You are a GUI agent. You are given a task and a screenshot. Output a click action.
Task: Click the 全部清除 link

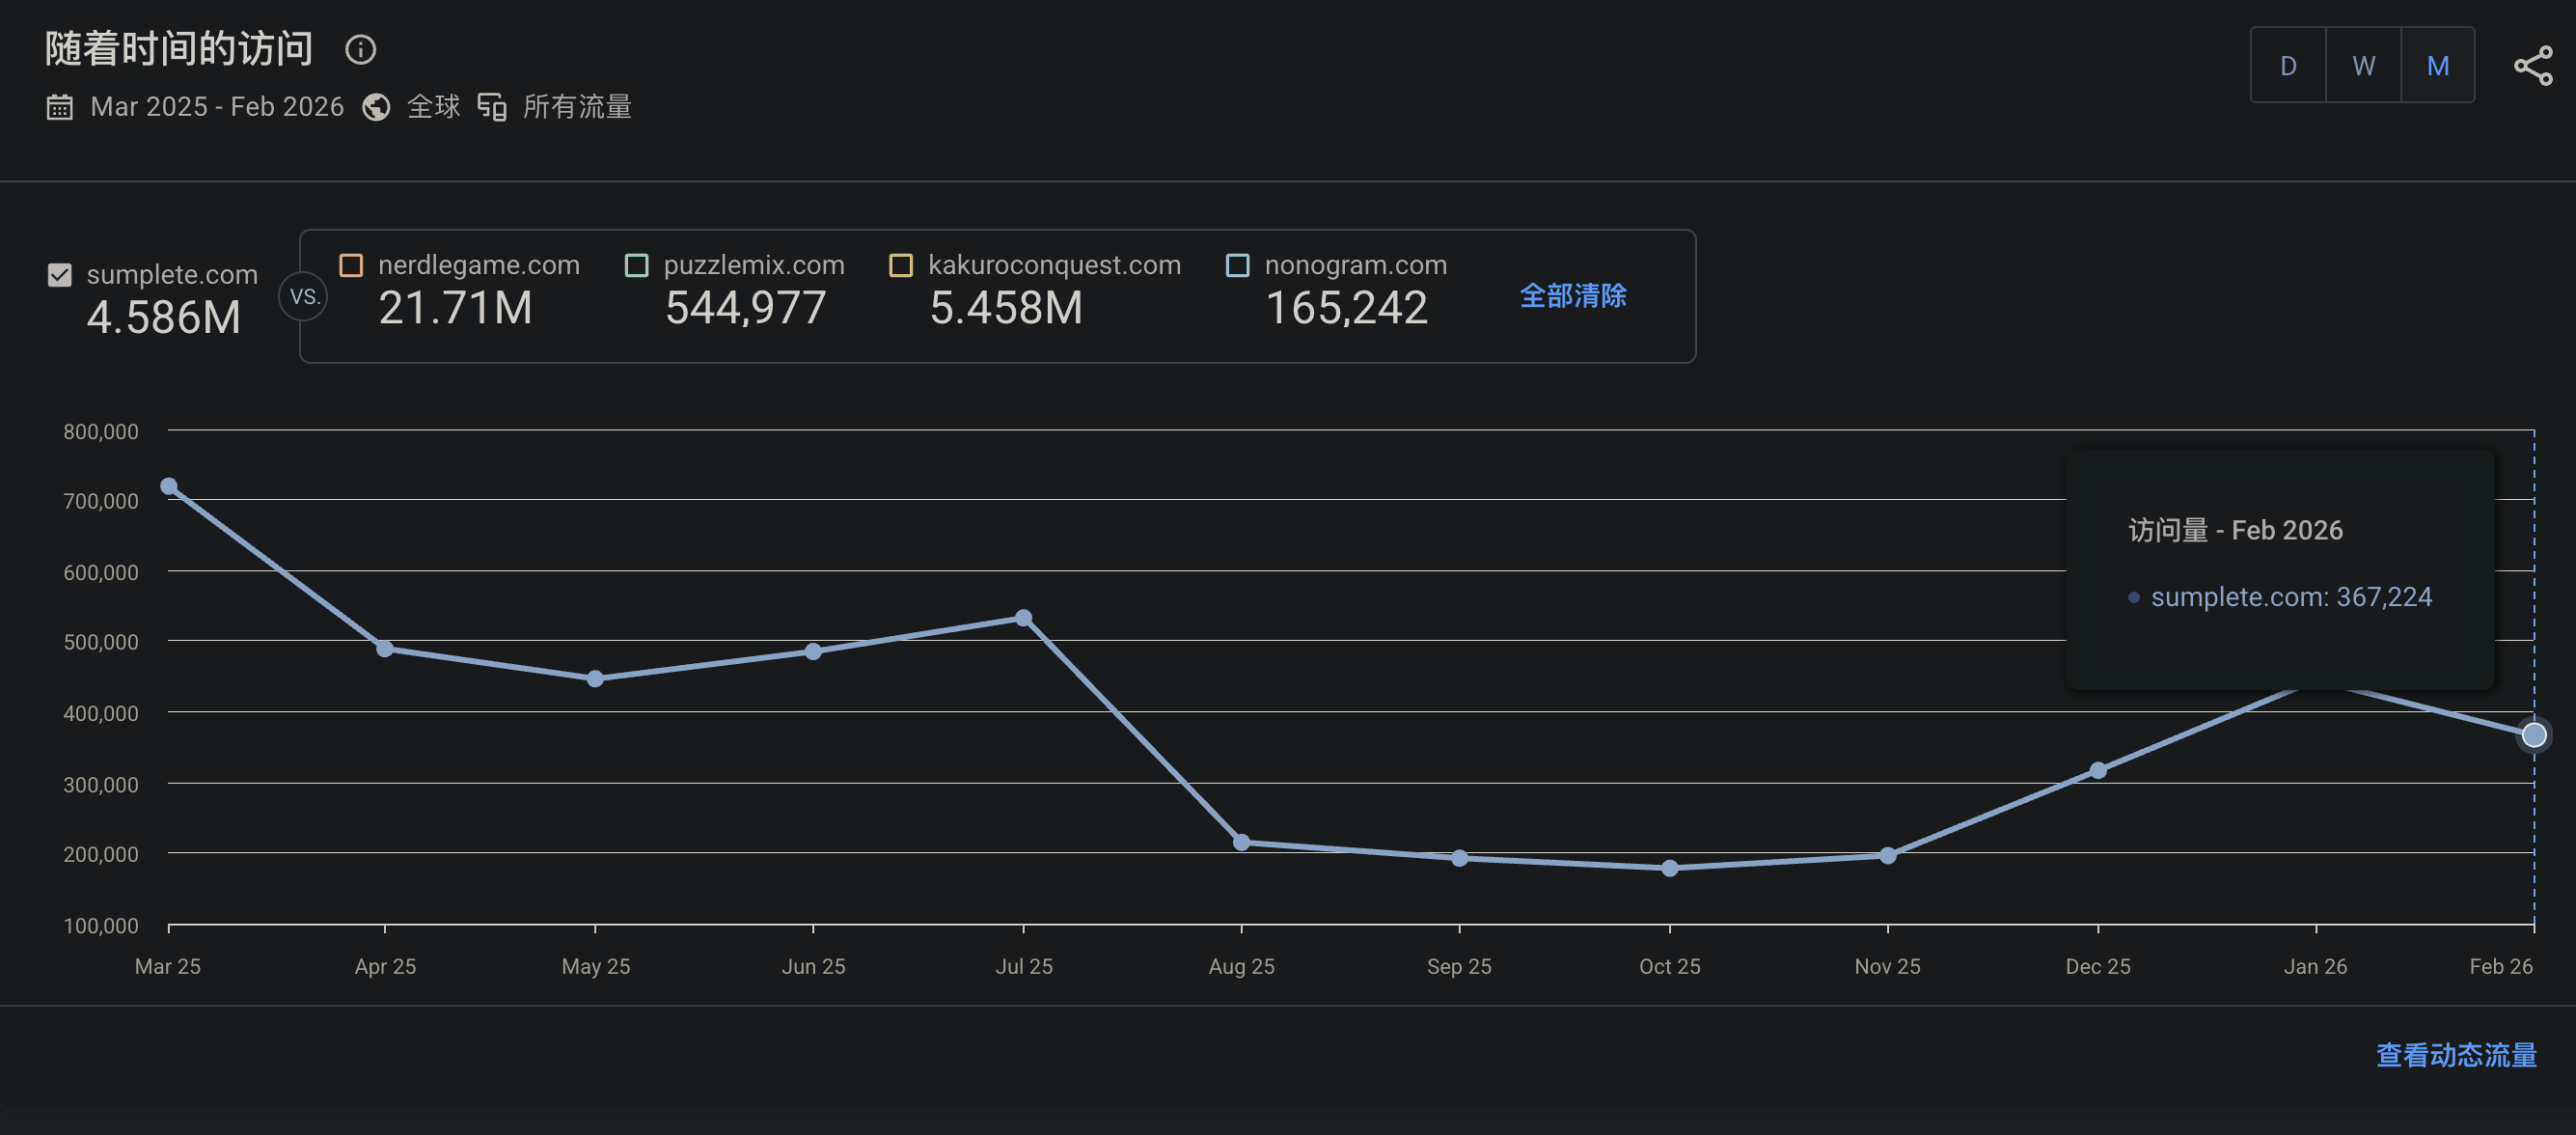[1573, 296]
